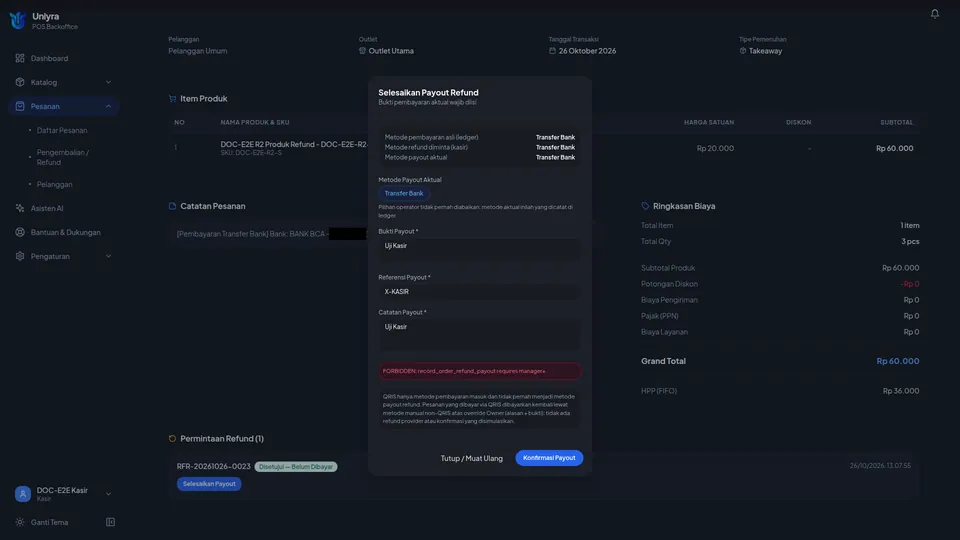This screenshot has width=960, height=540.
Task: Open Pengembalian / Refund page
Action: [x=62, y=157]
